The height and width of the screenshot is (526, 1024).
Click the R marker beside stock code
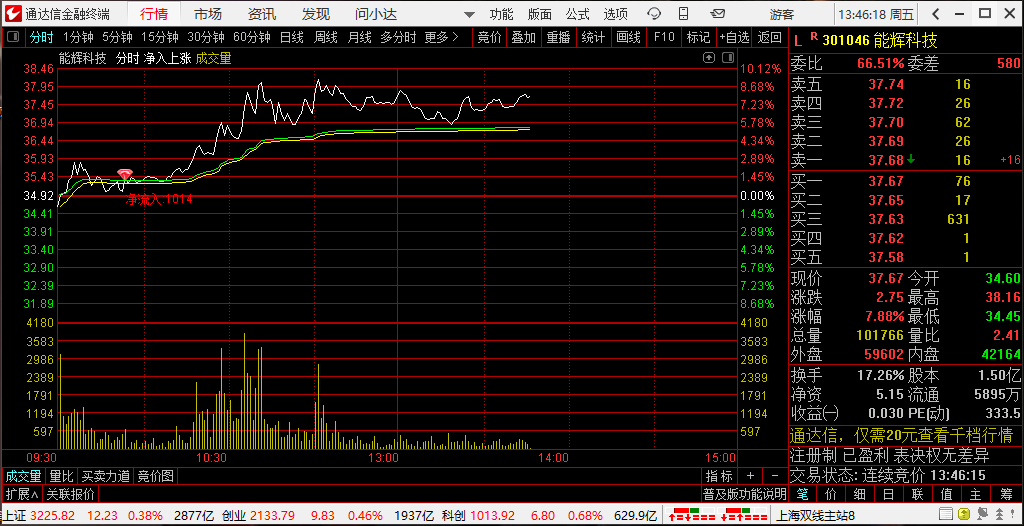(814, 38)
